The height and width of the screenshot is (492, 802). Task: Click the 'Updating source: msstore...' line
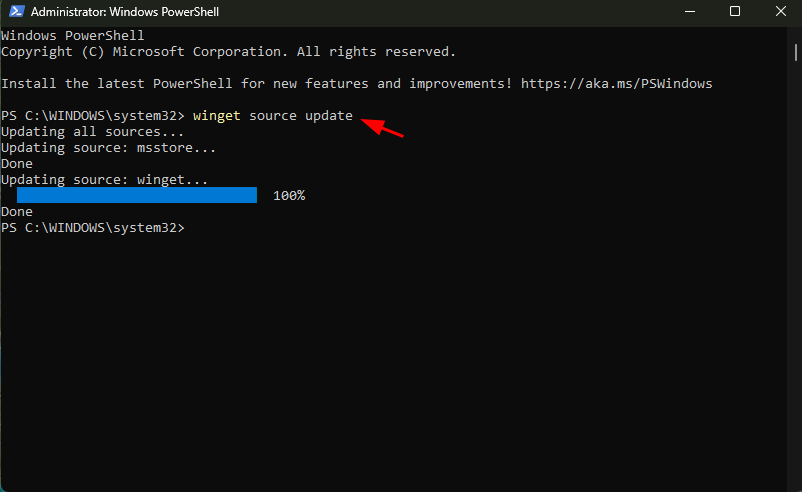tap(108, 148)
